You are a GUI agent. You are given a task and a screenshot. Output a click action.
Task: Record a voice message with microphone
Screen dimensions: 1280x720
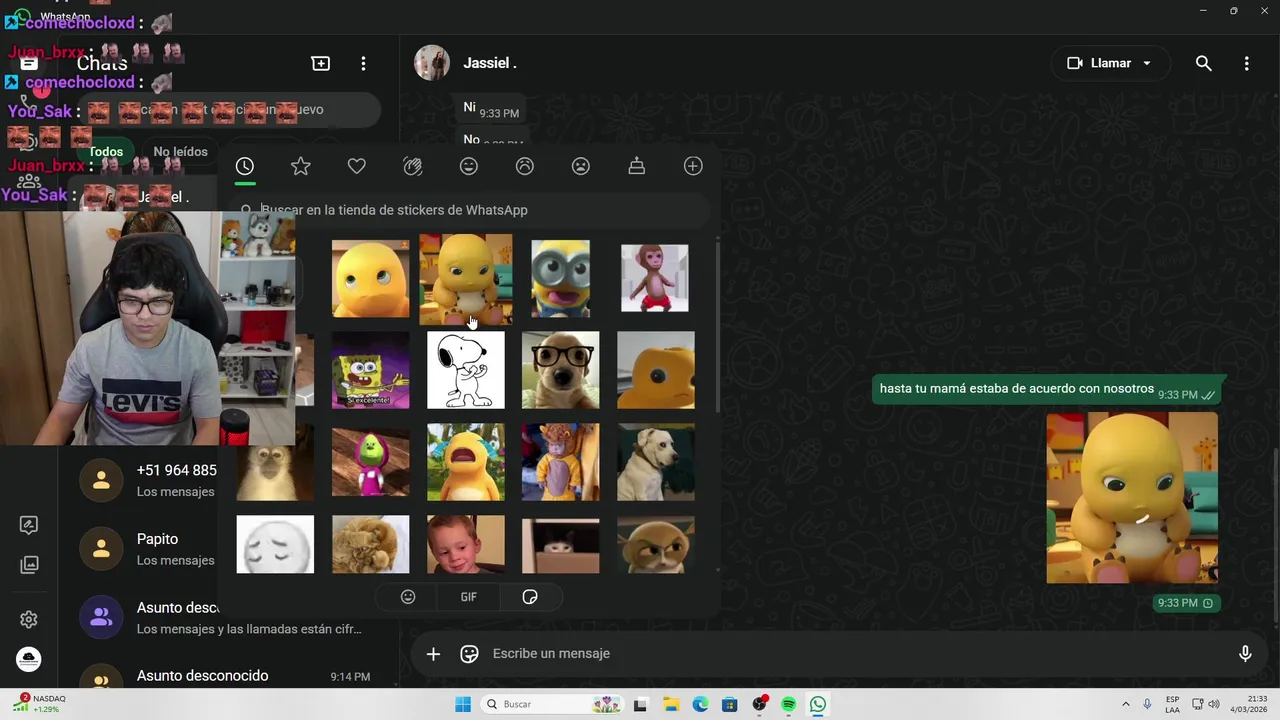click(1245, 654)
